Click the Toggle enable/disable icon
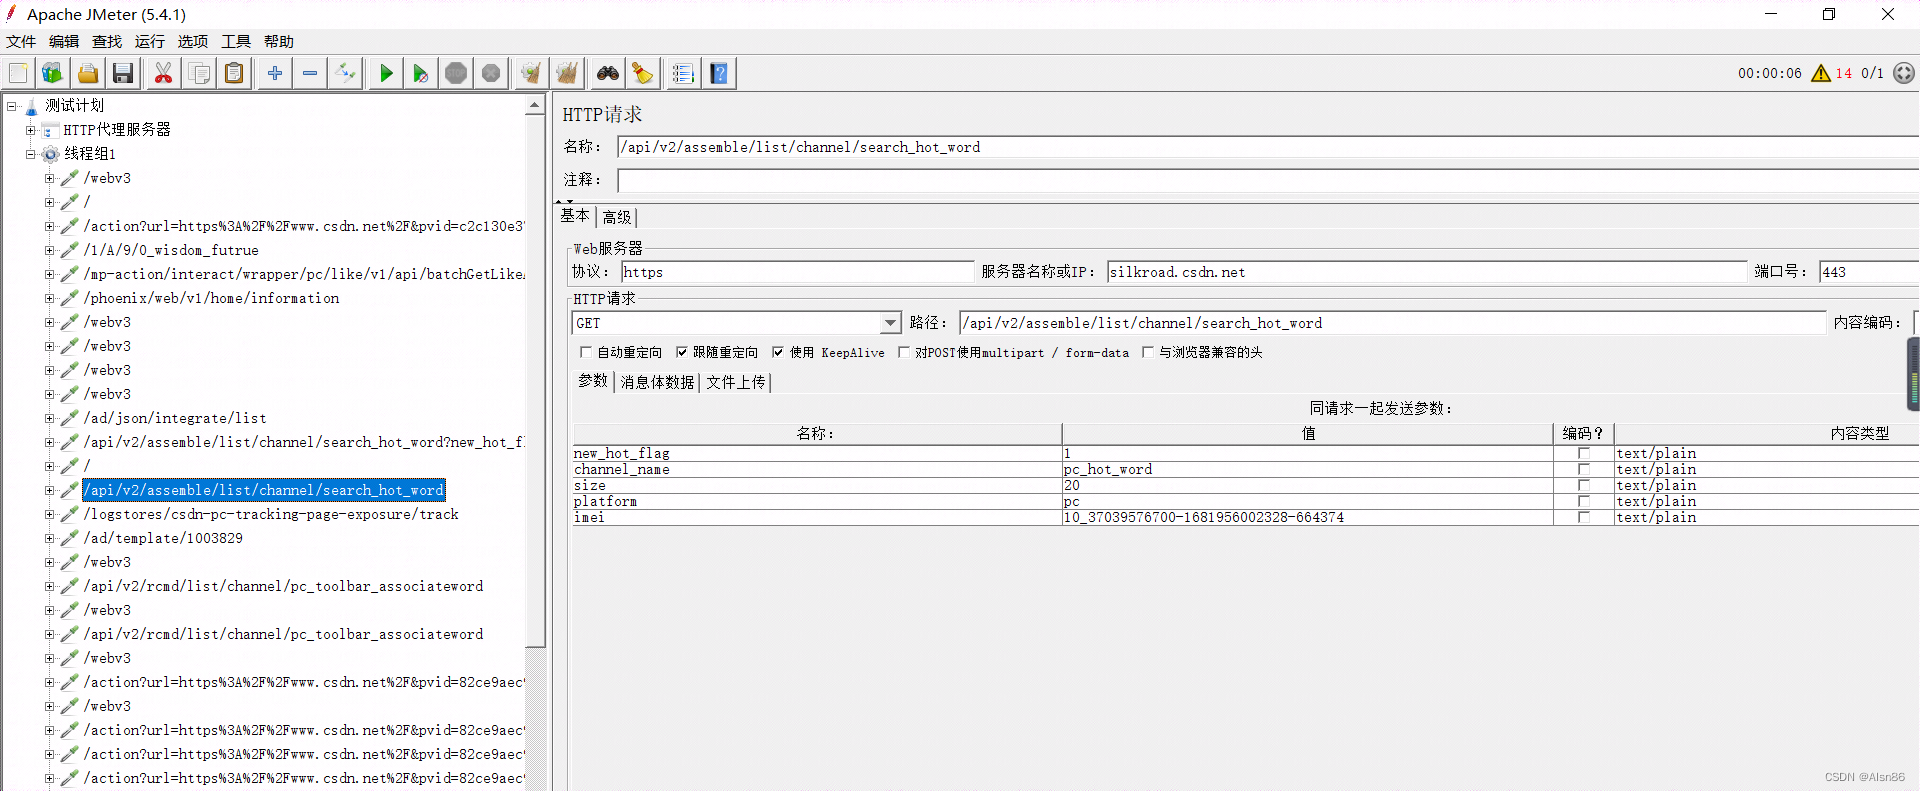Image resolution: width=1920 pixels, height=791 pixels. point(345,73)
